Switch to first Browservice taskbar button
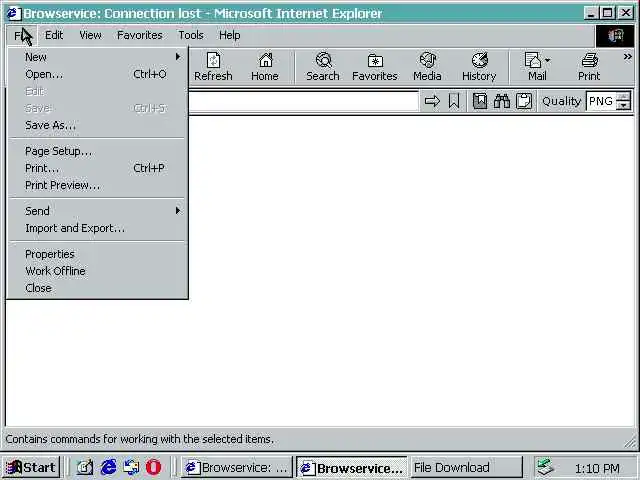 pos(237,467)
